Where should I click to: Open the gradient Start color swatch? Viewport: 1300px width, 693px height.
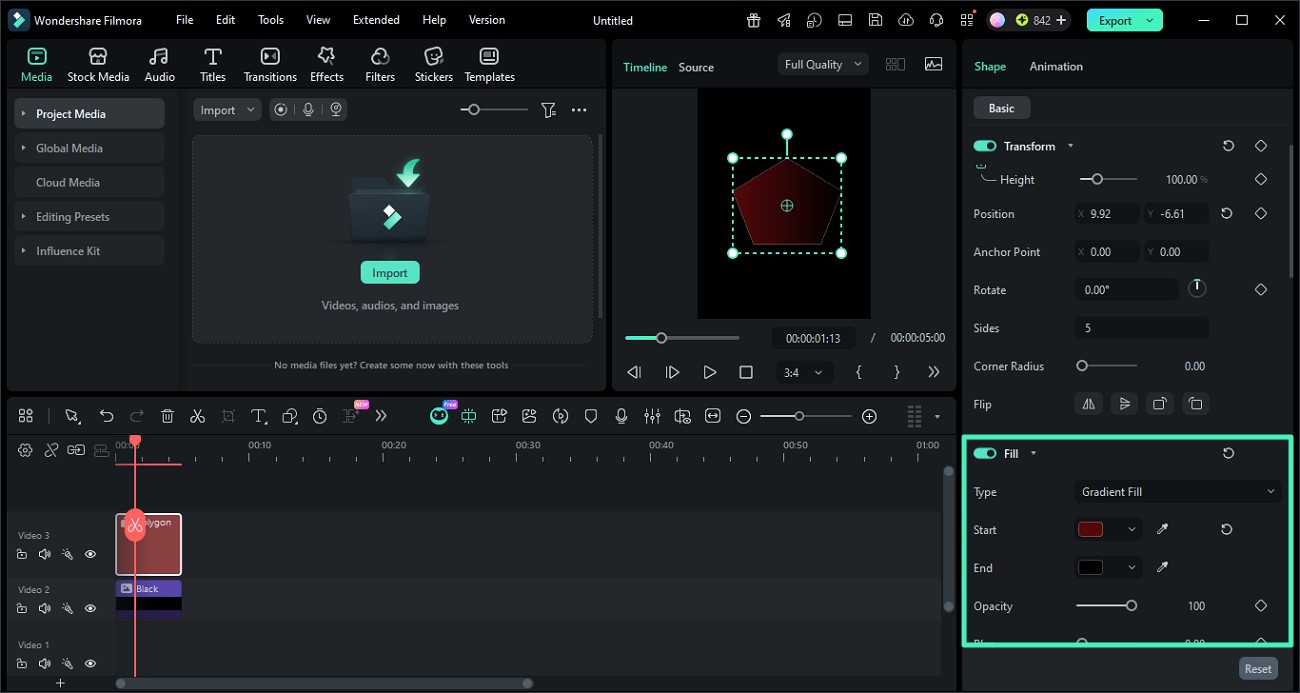pos(1091,529)
